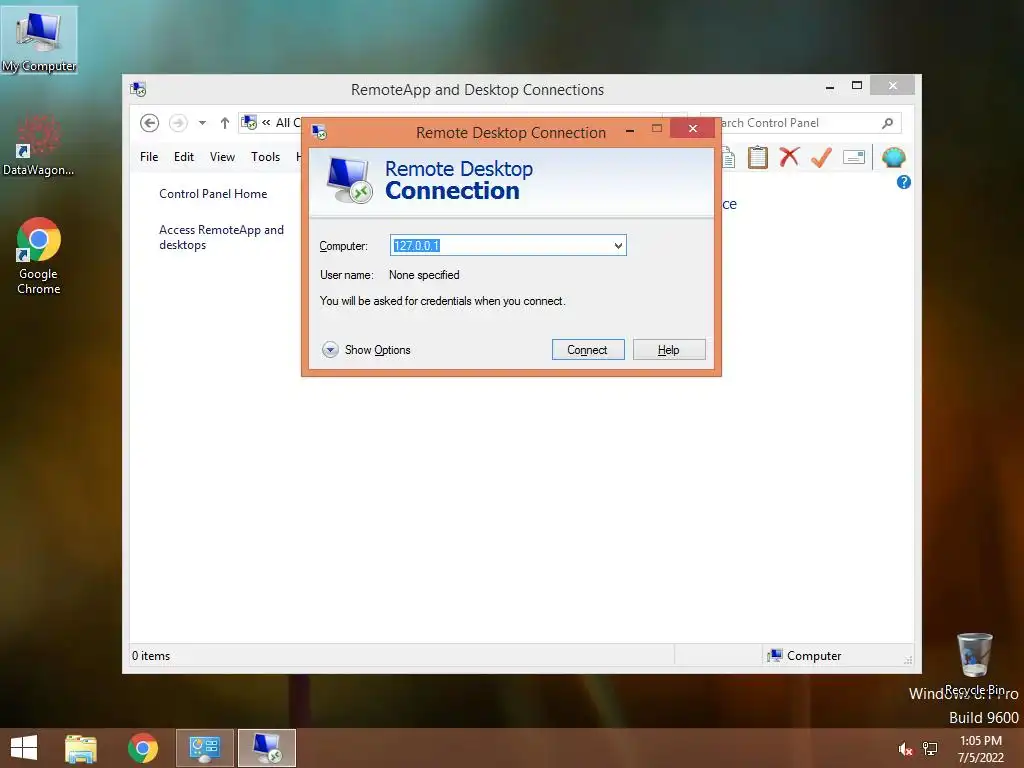Open File Explorer from the taskbar

pyautogui.click(x=81, y=748)
